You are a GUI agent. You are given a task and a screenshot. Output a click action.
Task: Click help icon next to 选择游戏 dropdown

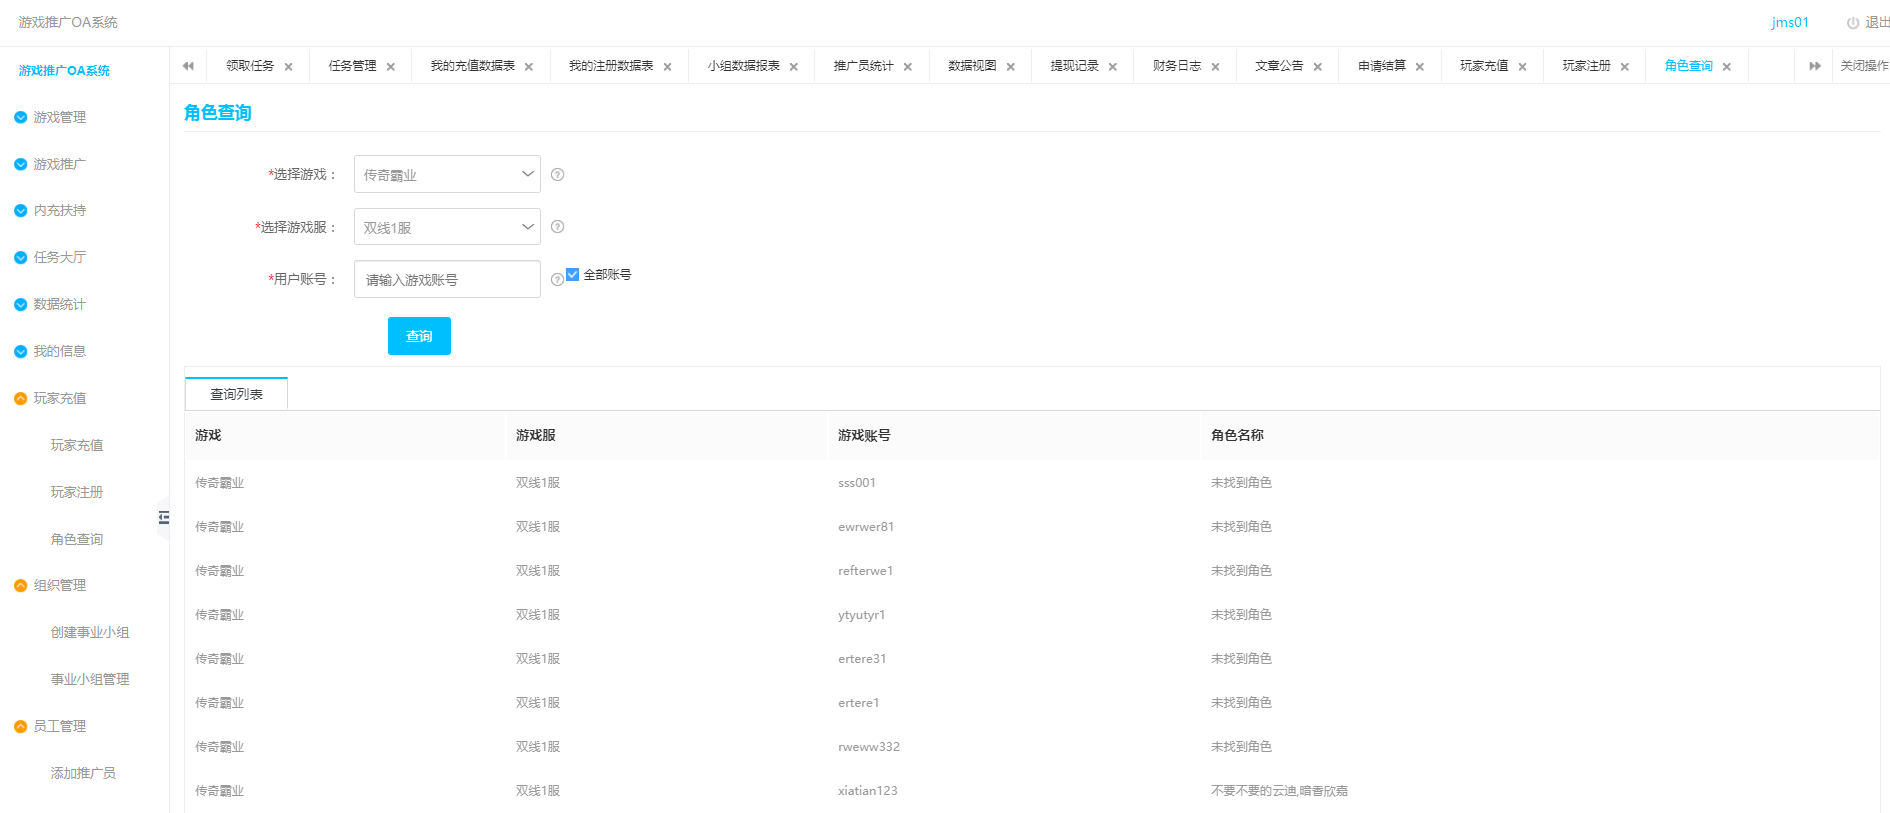[558, 175]
